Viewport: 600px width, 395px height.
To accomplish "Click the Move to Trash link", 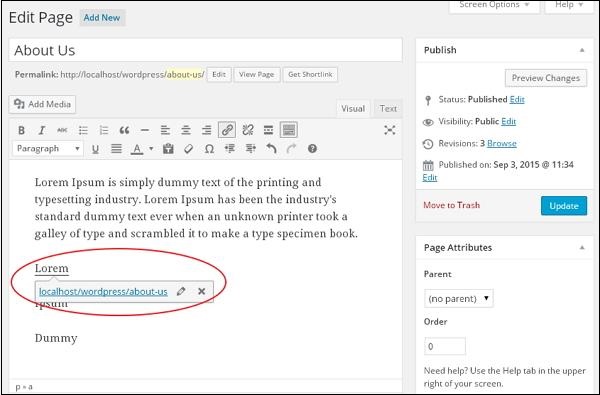I will pyautogui.click(x=452, y=205).
